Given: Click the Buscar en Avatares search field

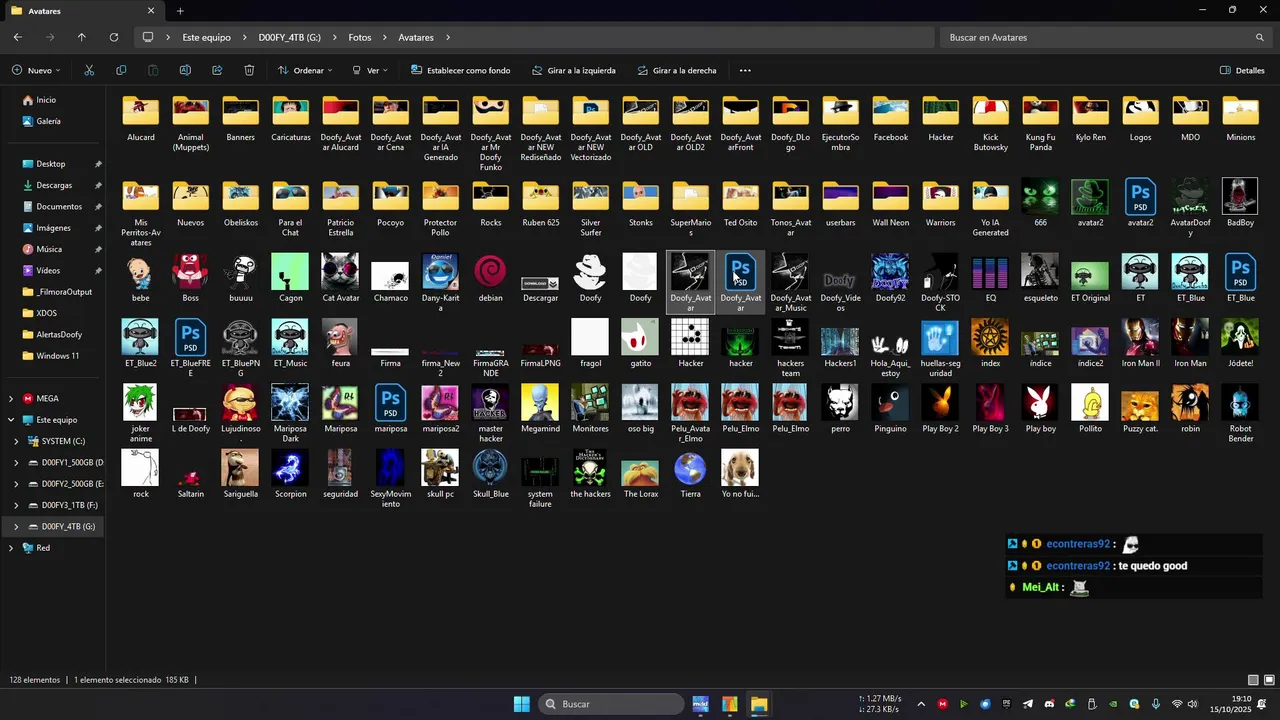Looking at the screenshot, I should [x=1105, y=37].
